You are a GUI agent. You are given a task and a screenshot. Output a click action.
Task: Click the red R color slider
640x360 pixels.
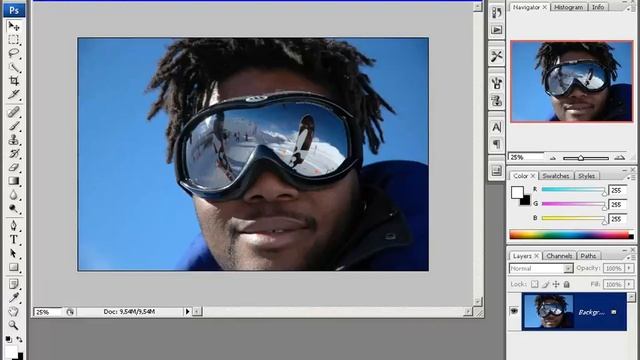(573, 190)
